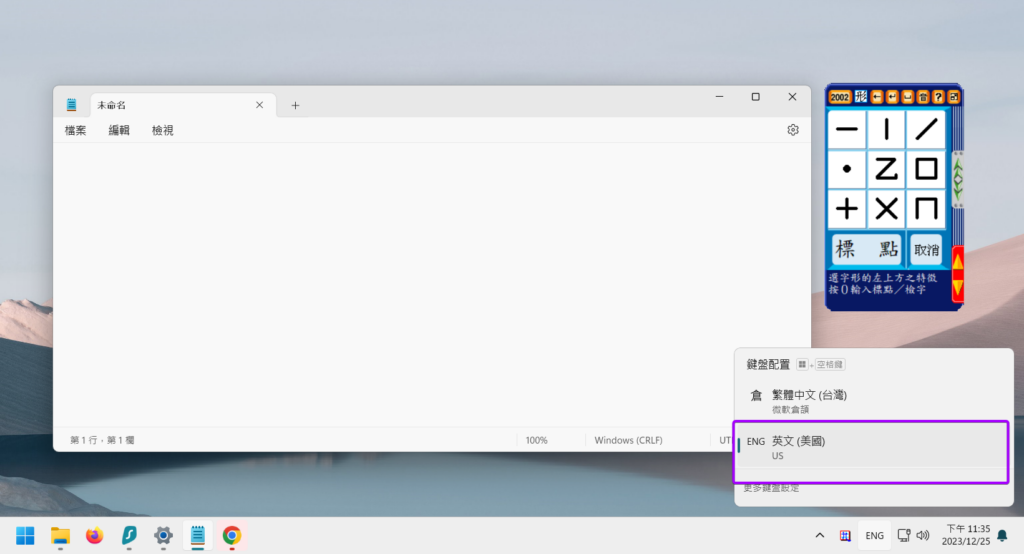Select 繁體中文 (台灣) 微軟倉頡 keyboard layout
This screenshot has height=554, width=1024.
872,401
